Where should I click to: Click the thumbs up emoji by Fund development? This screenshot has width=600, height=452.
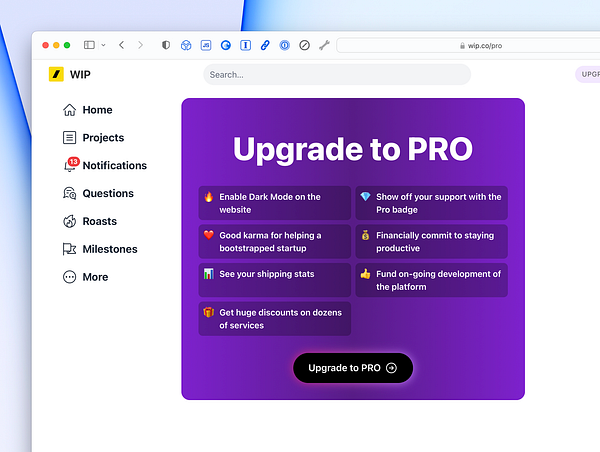pos(365,274)
